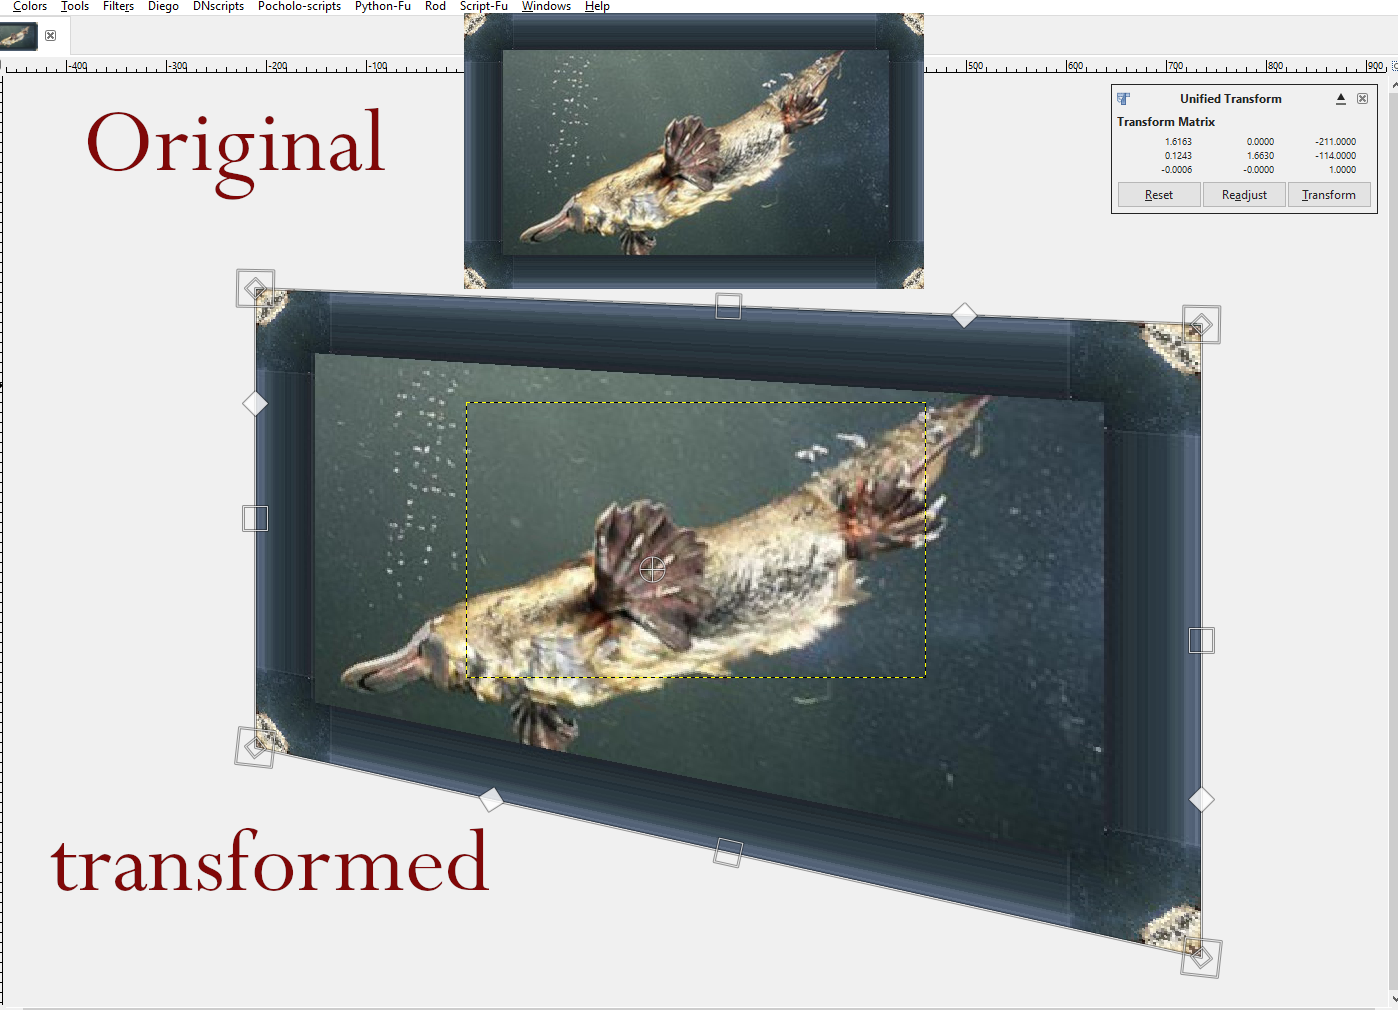This screenshot has width=1398, height=1010.
Task: Open the Windows menu
Action: click(546, 6)
